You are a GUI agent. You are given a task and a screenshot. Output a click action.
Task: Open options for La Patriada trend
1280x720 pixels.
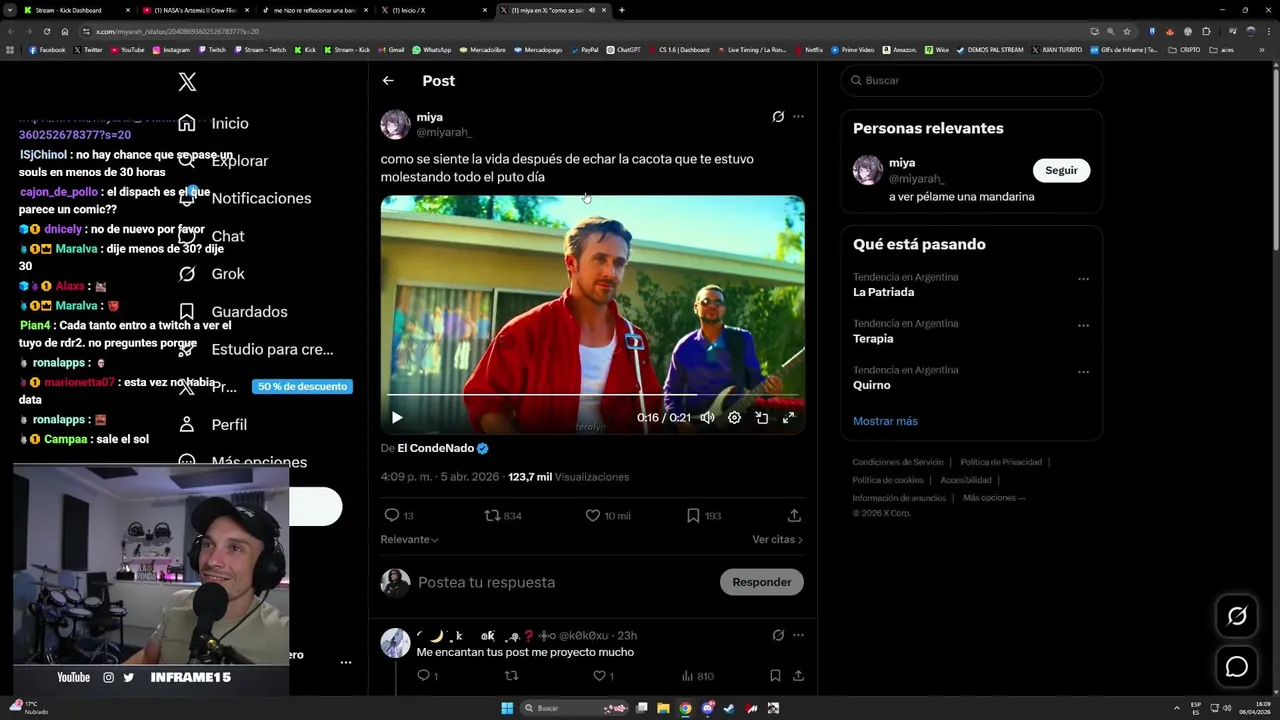click(1083, 280)
